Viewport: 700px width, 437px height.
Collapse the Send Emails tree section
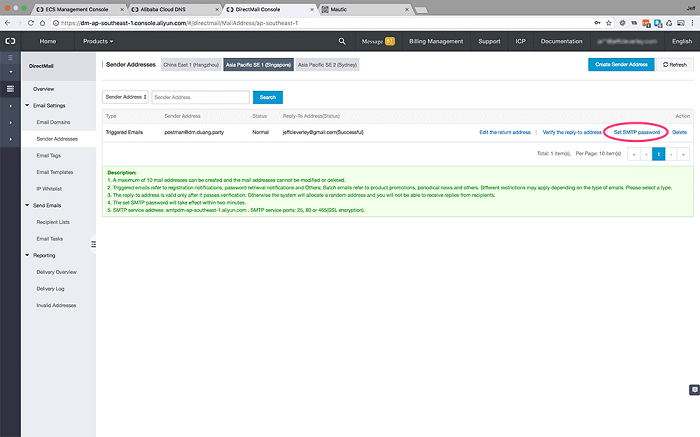pos(27,205)
